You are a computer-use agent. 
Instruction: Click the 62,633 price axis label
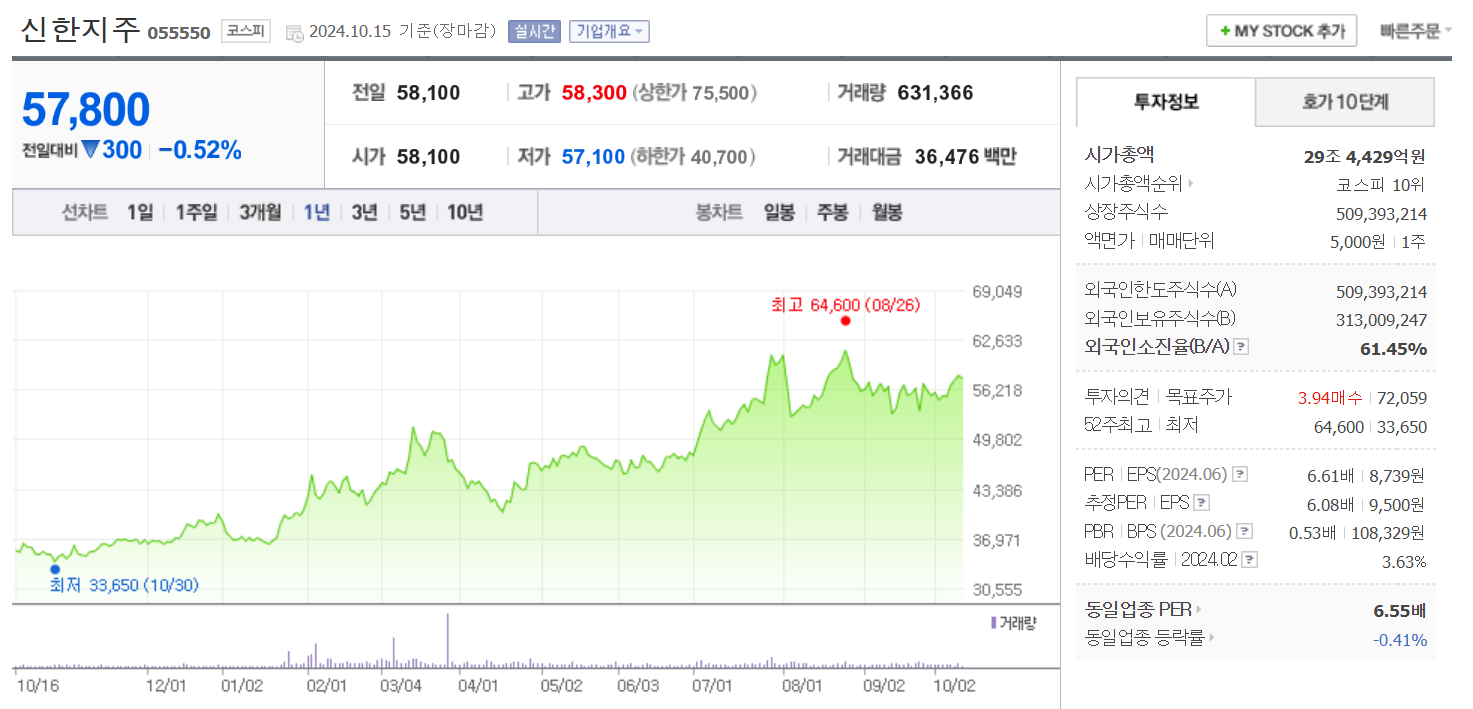point(997,341)
